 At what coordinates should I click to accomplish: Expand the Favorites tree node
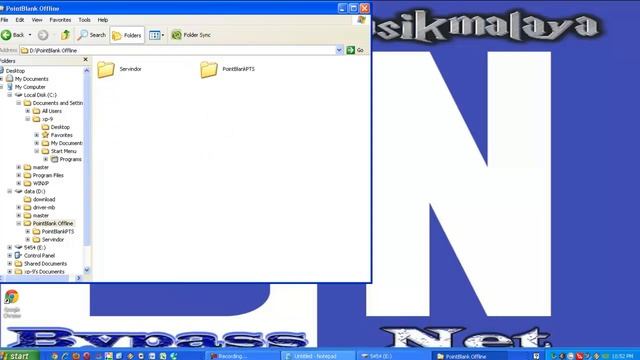coord(37,135)
